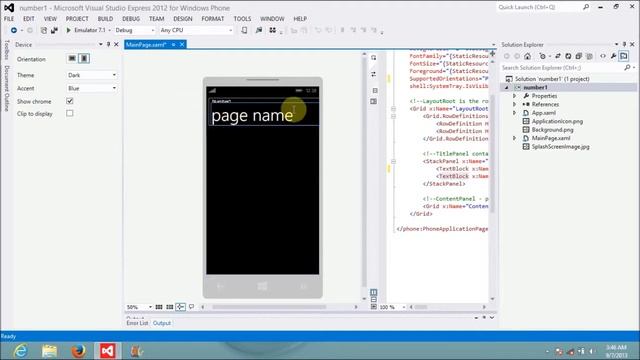Click the Navigate Backward toolbar icon
Image resolution: width=640 pixels, height=360 pixels.
point(14,30)
